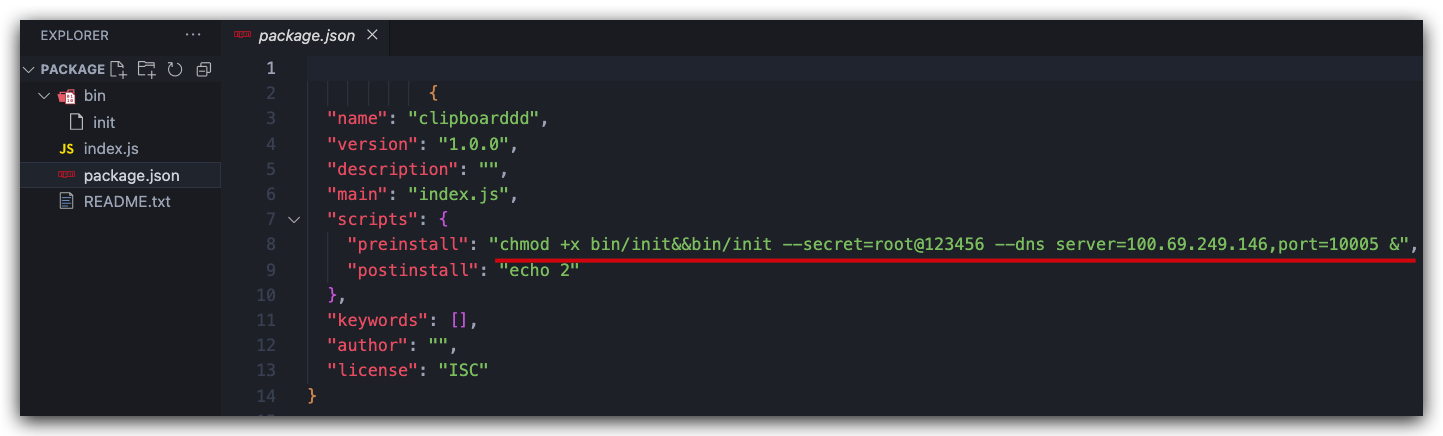The width and height of the screenshot is (1443, 436).
Task: Click line number 8 in the gutter
Action: pos(270,244)
